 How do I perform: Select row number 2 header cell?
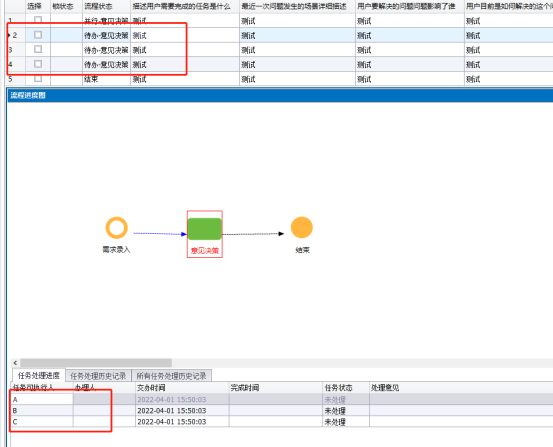coord(15,35)
